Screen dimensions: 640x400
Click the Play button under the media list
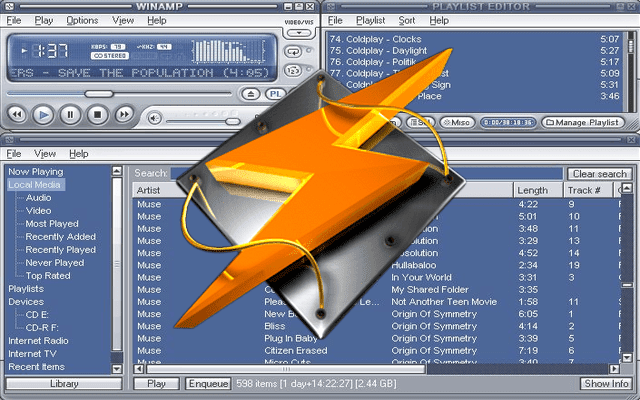156,384
